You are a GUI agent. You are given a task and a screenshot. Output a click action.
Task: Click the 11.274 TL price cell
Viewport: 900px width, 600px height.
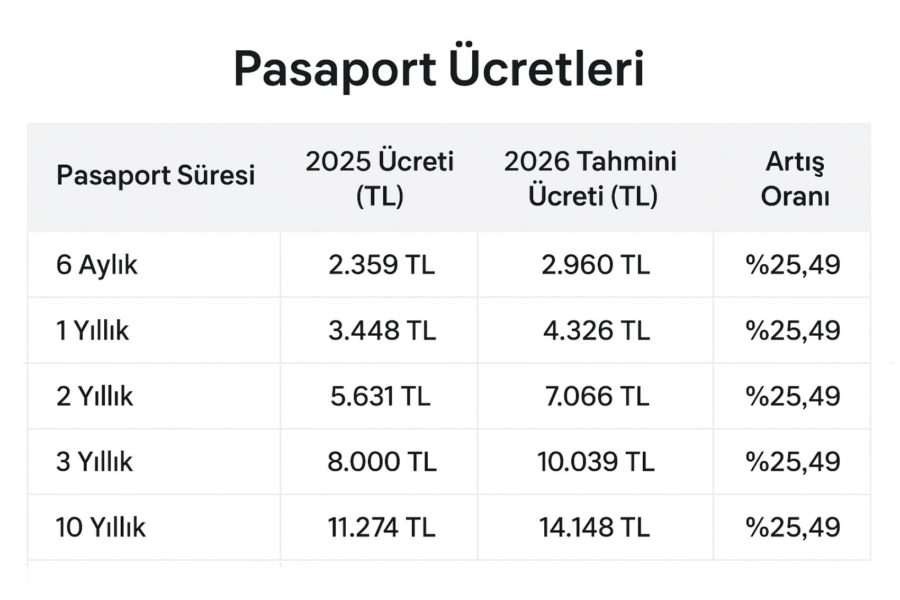tap(381, 527)
